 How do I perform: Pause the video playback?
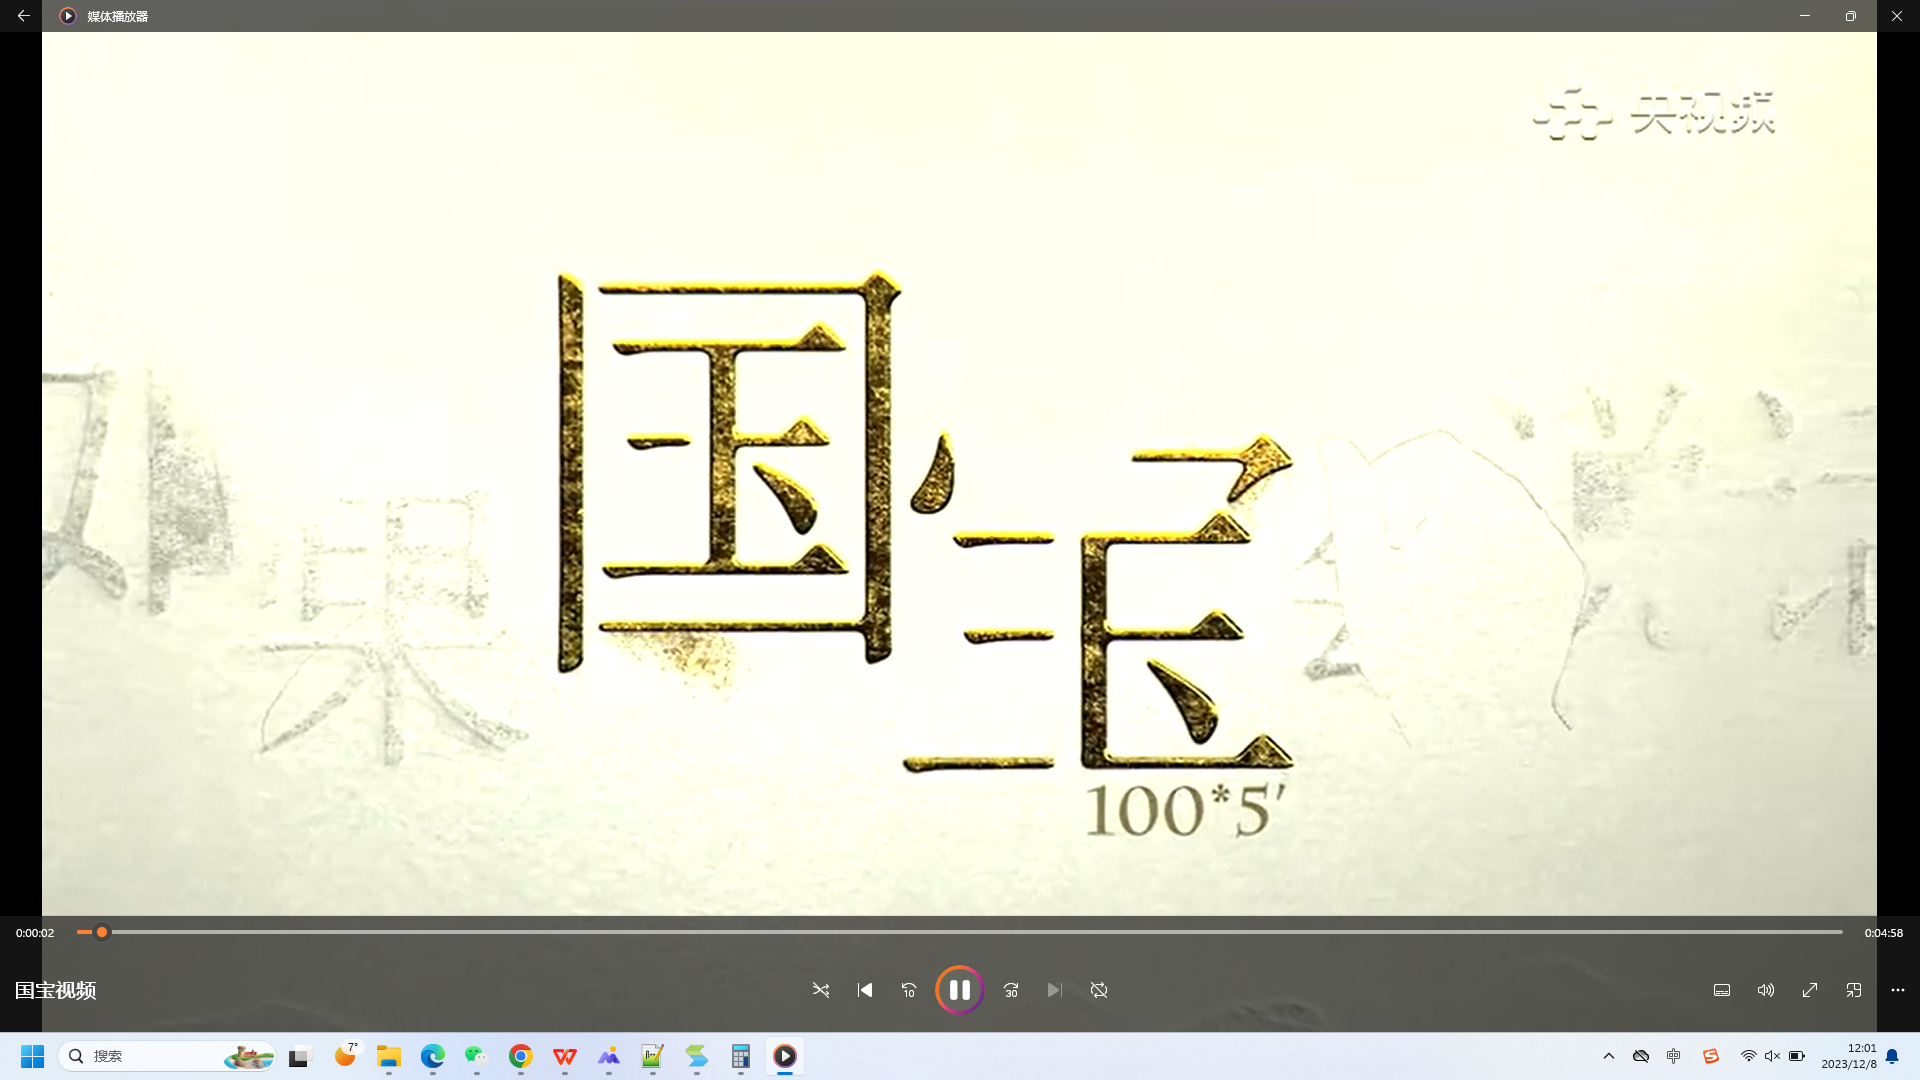959,990
